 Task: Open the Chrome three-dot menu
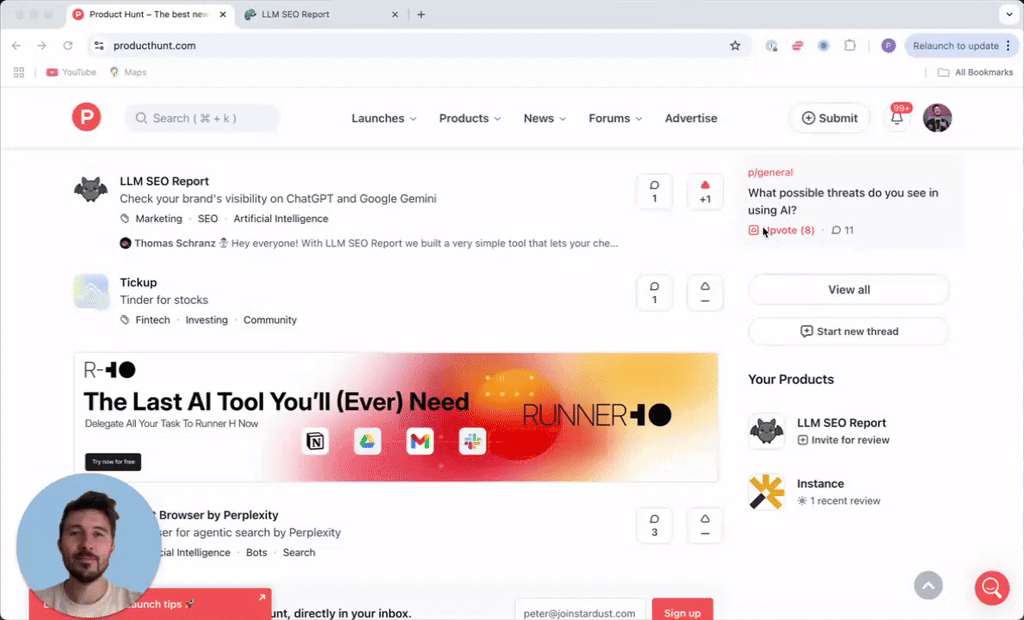tap(1008, 46)
